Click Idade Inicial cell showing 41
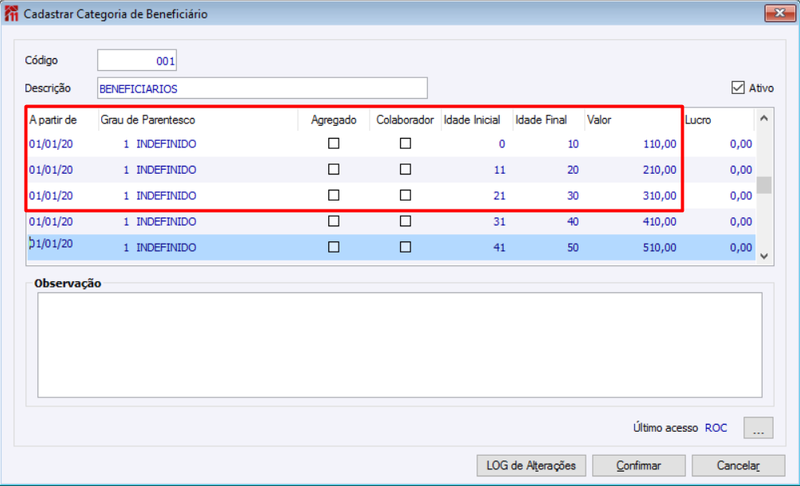Screen dimensions: 800x486 [x=499, y=248]
